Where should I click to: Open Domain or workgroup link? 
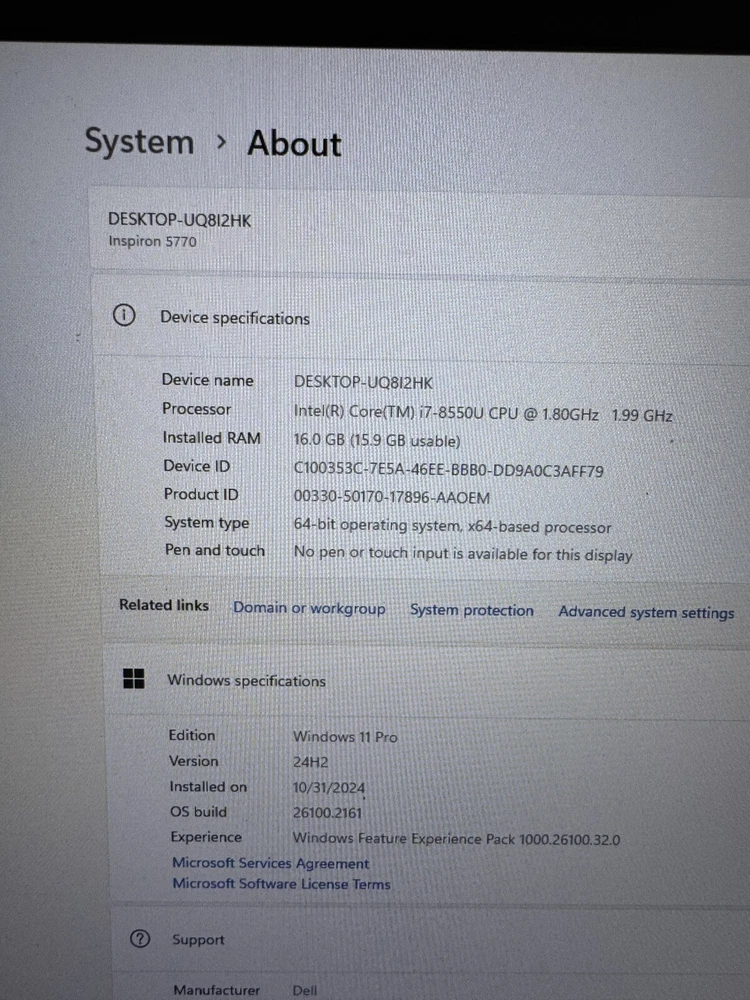[x=309, y=608]
